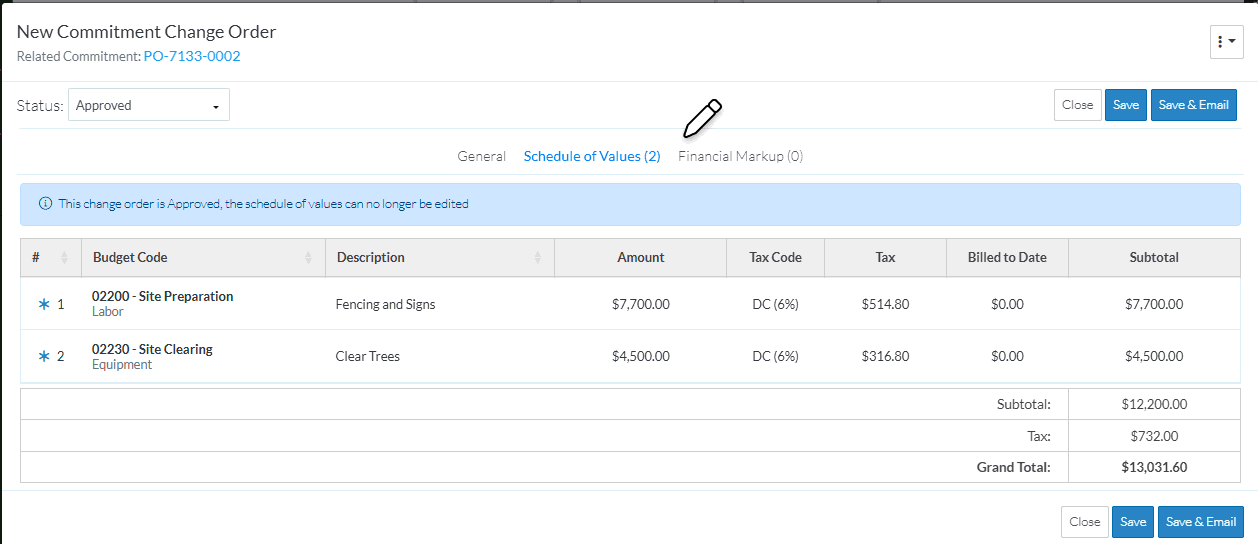Screen dimensions: 1258x544
Task: Select the 02200 - Site Preparation budget code
Action: pos(162,296)
